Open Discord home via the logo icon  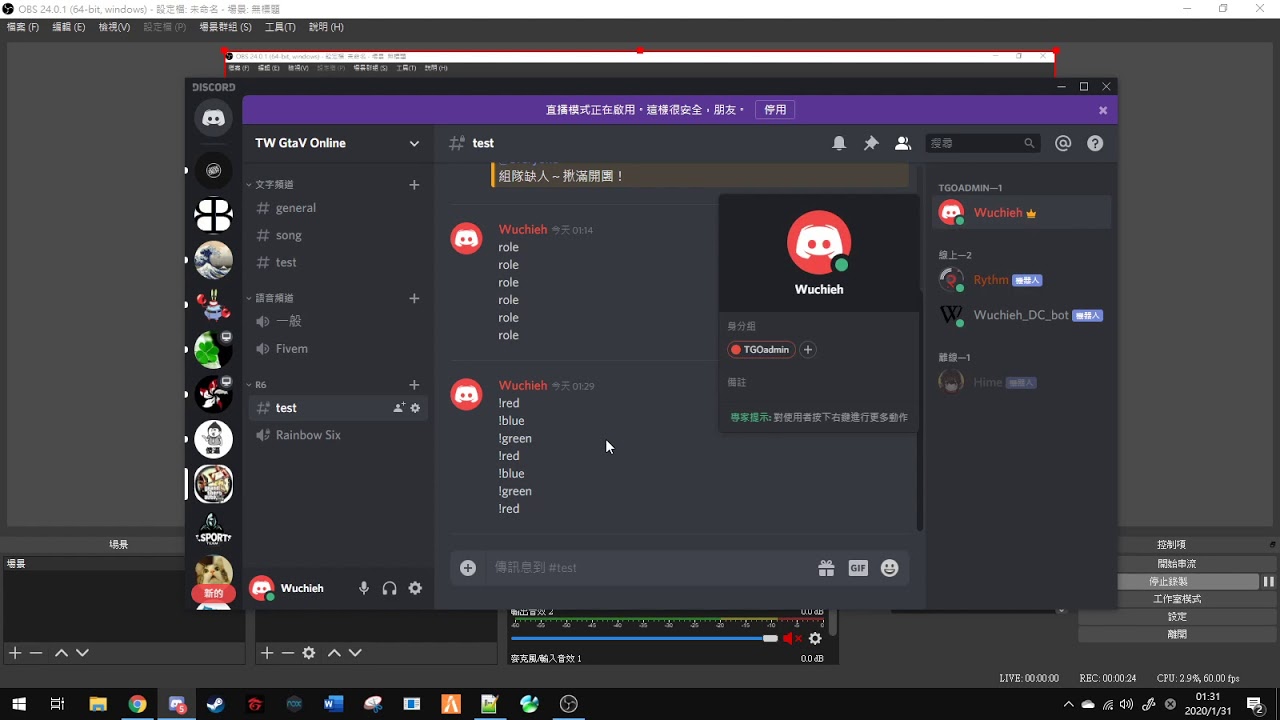pos(213,118)
